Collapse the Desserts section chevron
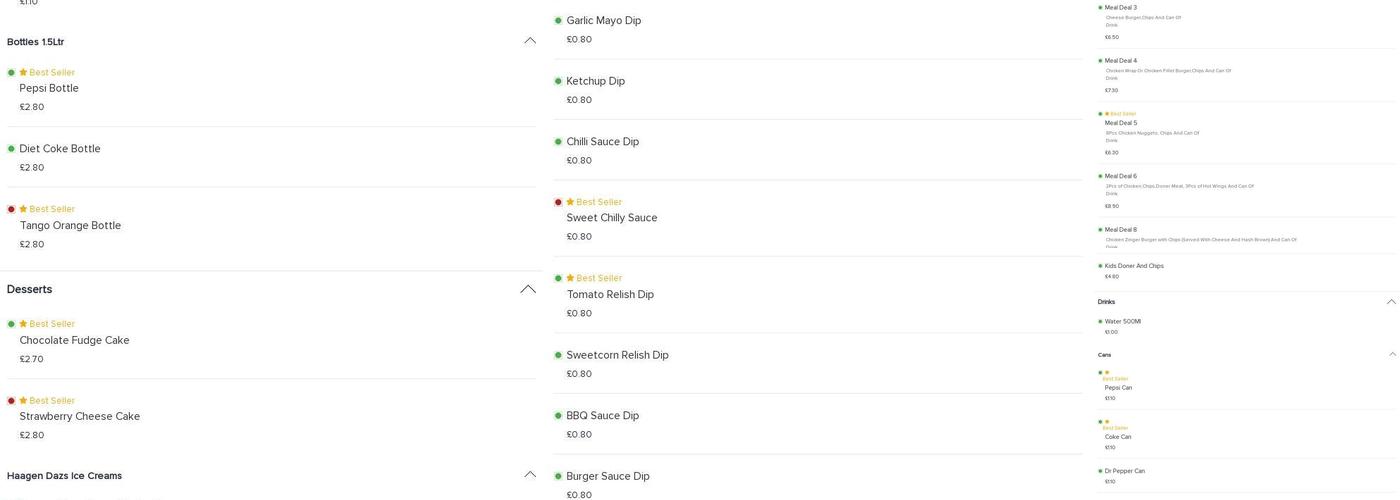1400x500 pixels. click(528, 289)
